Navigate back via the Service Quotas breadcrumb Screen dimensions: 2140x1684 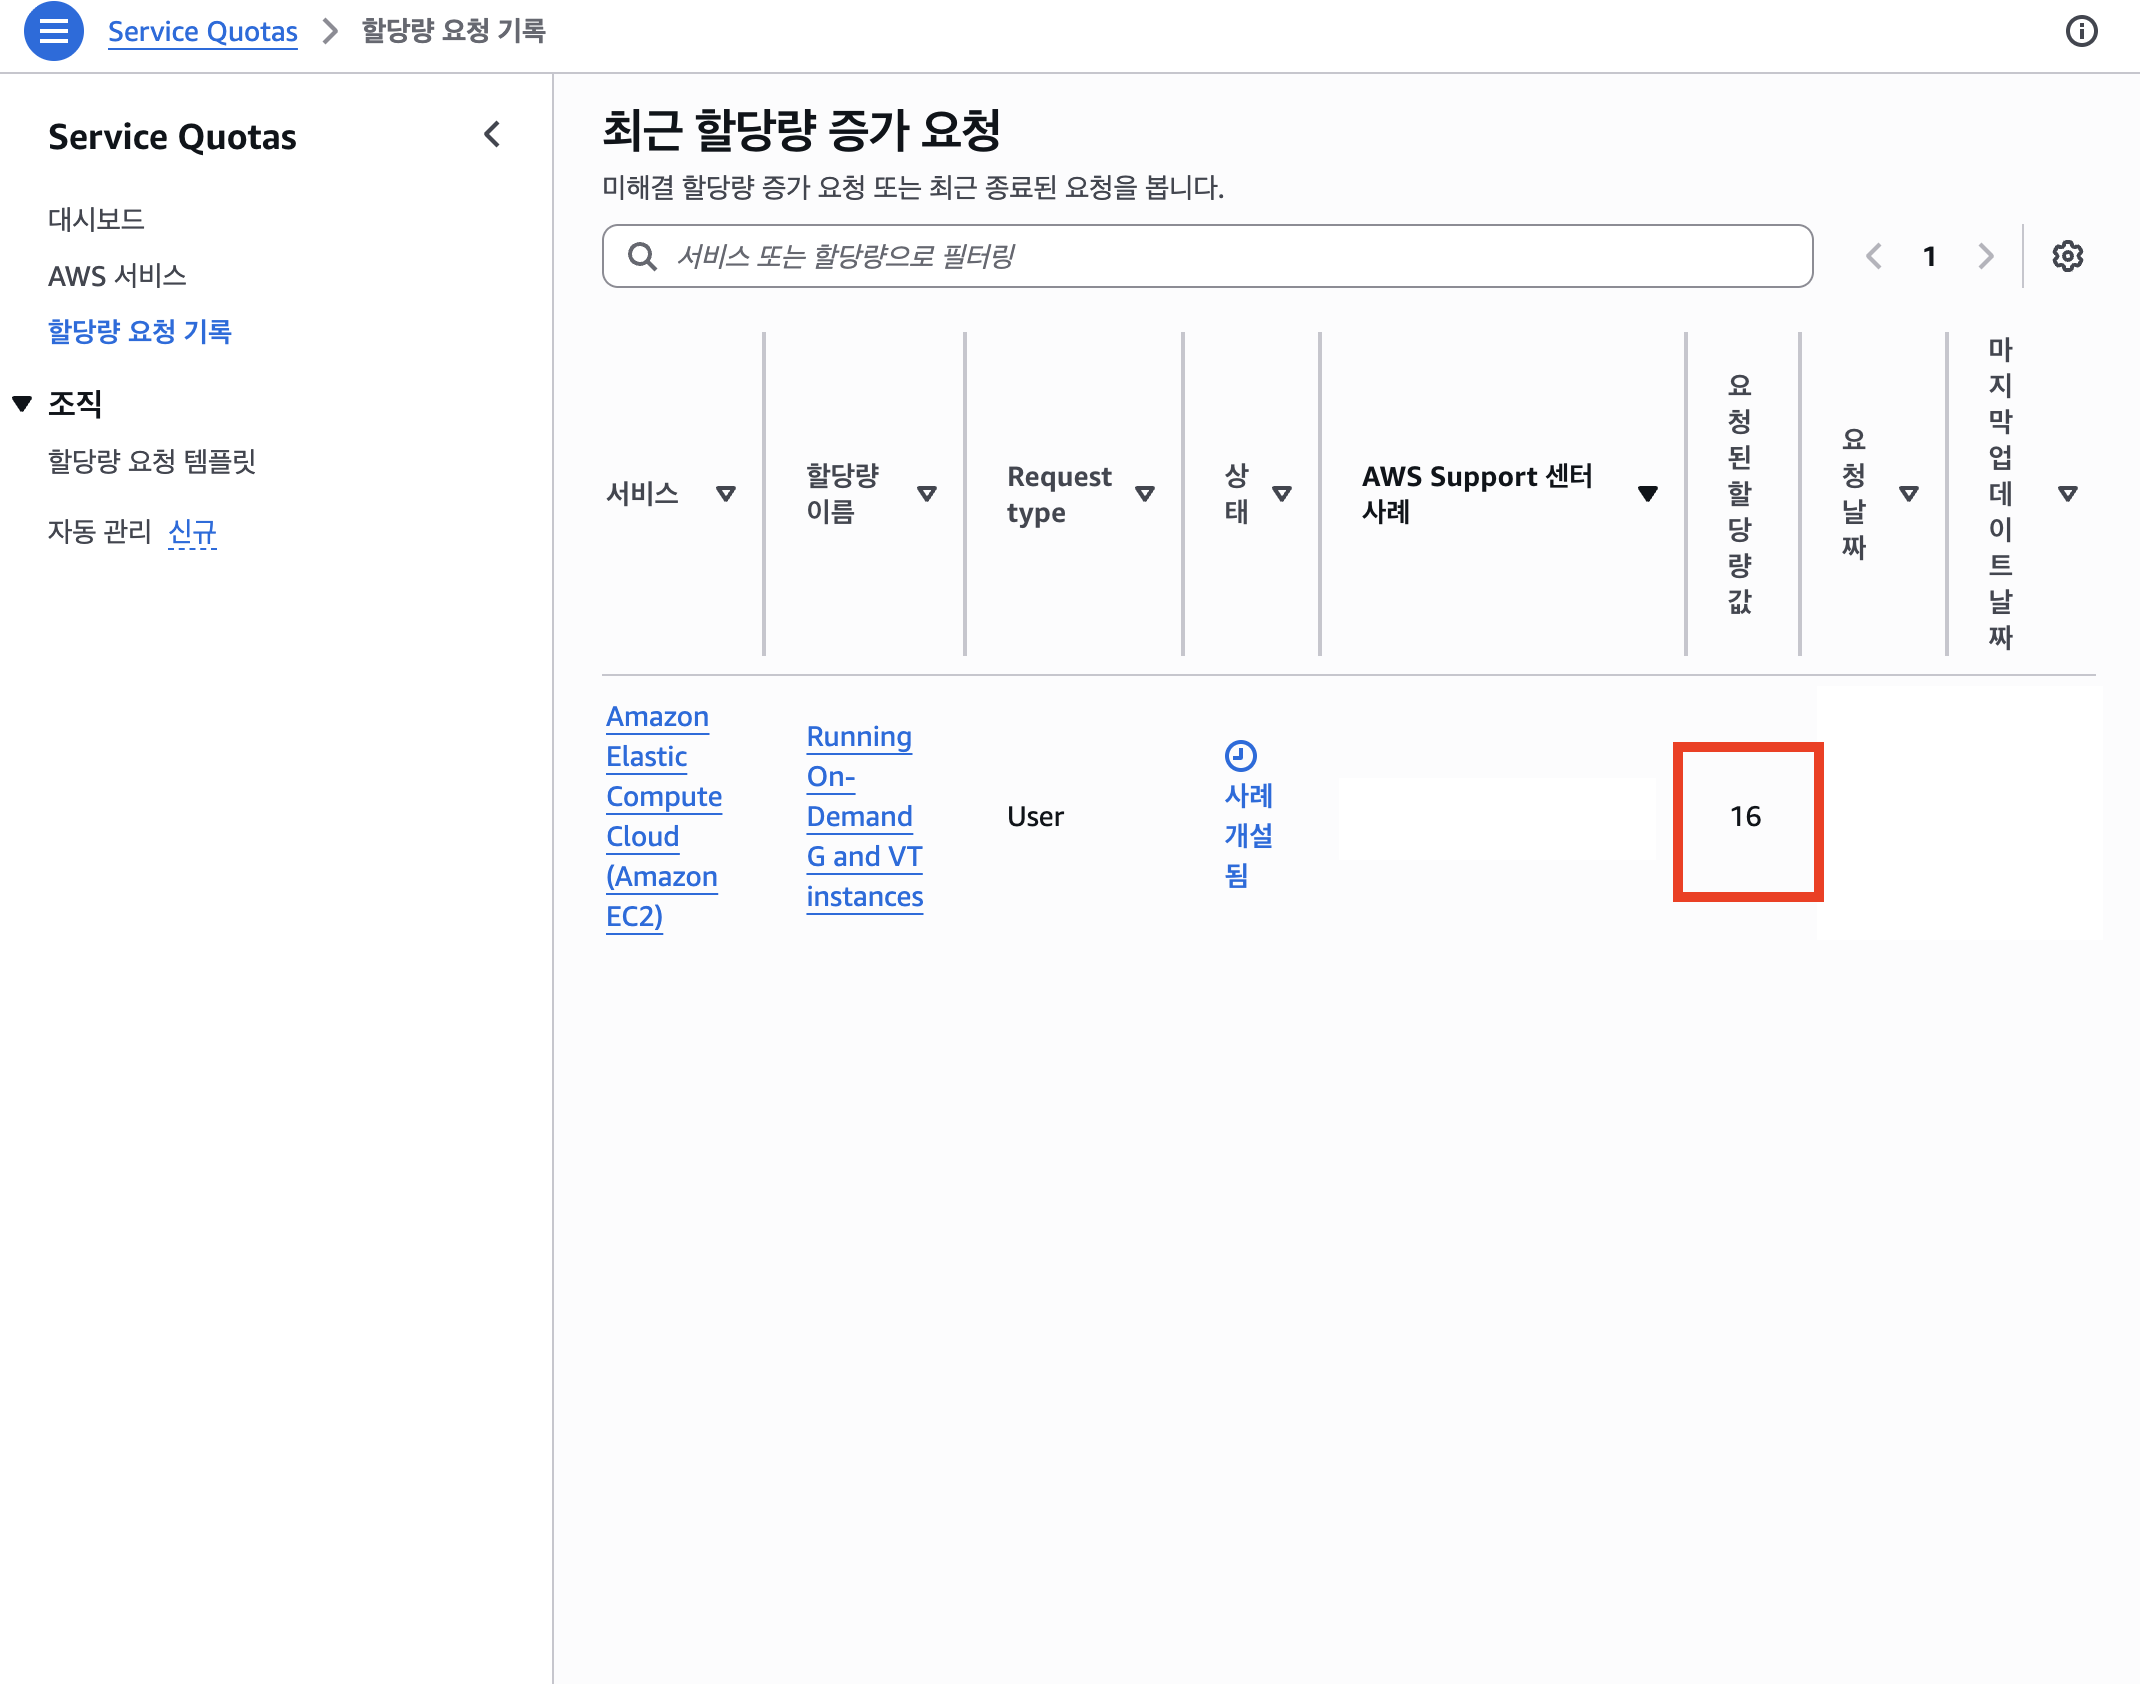point(202,31)
